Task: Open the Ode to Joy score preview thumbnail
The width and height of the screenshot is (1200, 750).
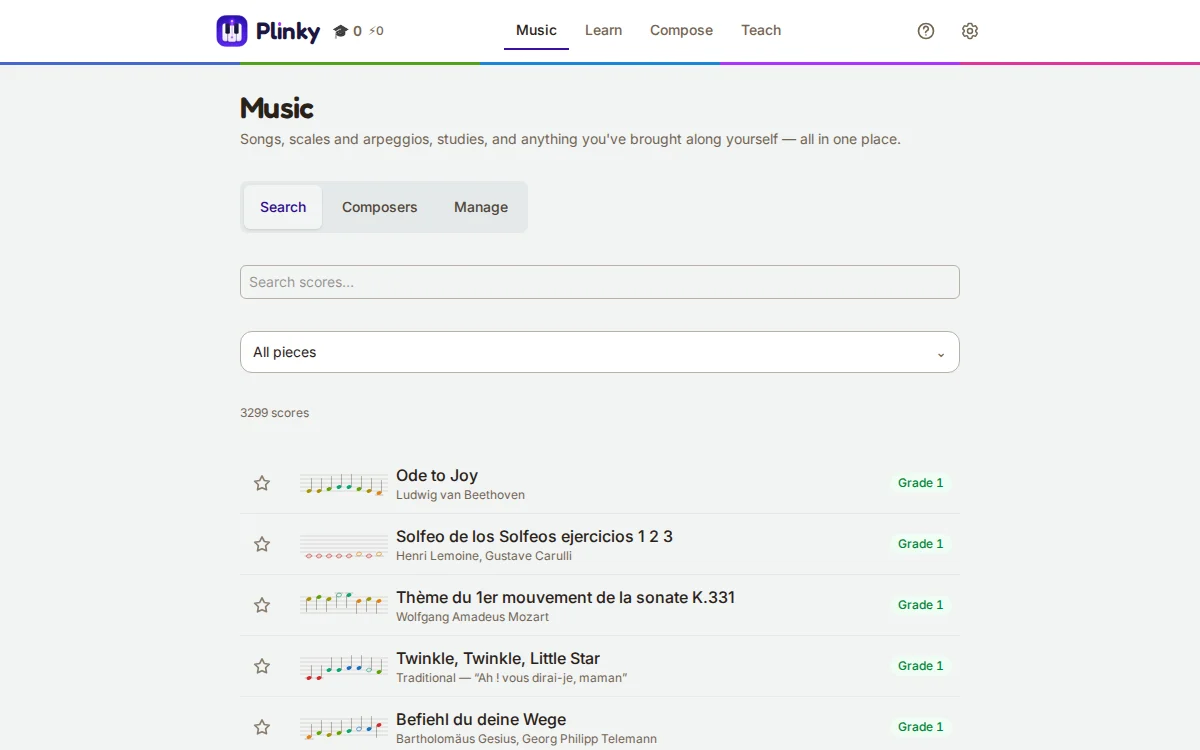Action: point(344,484)
